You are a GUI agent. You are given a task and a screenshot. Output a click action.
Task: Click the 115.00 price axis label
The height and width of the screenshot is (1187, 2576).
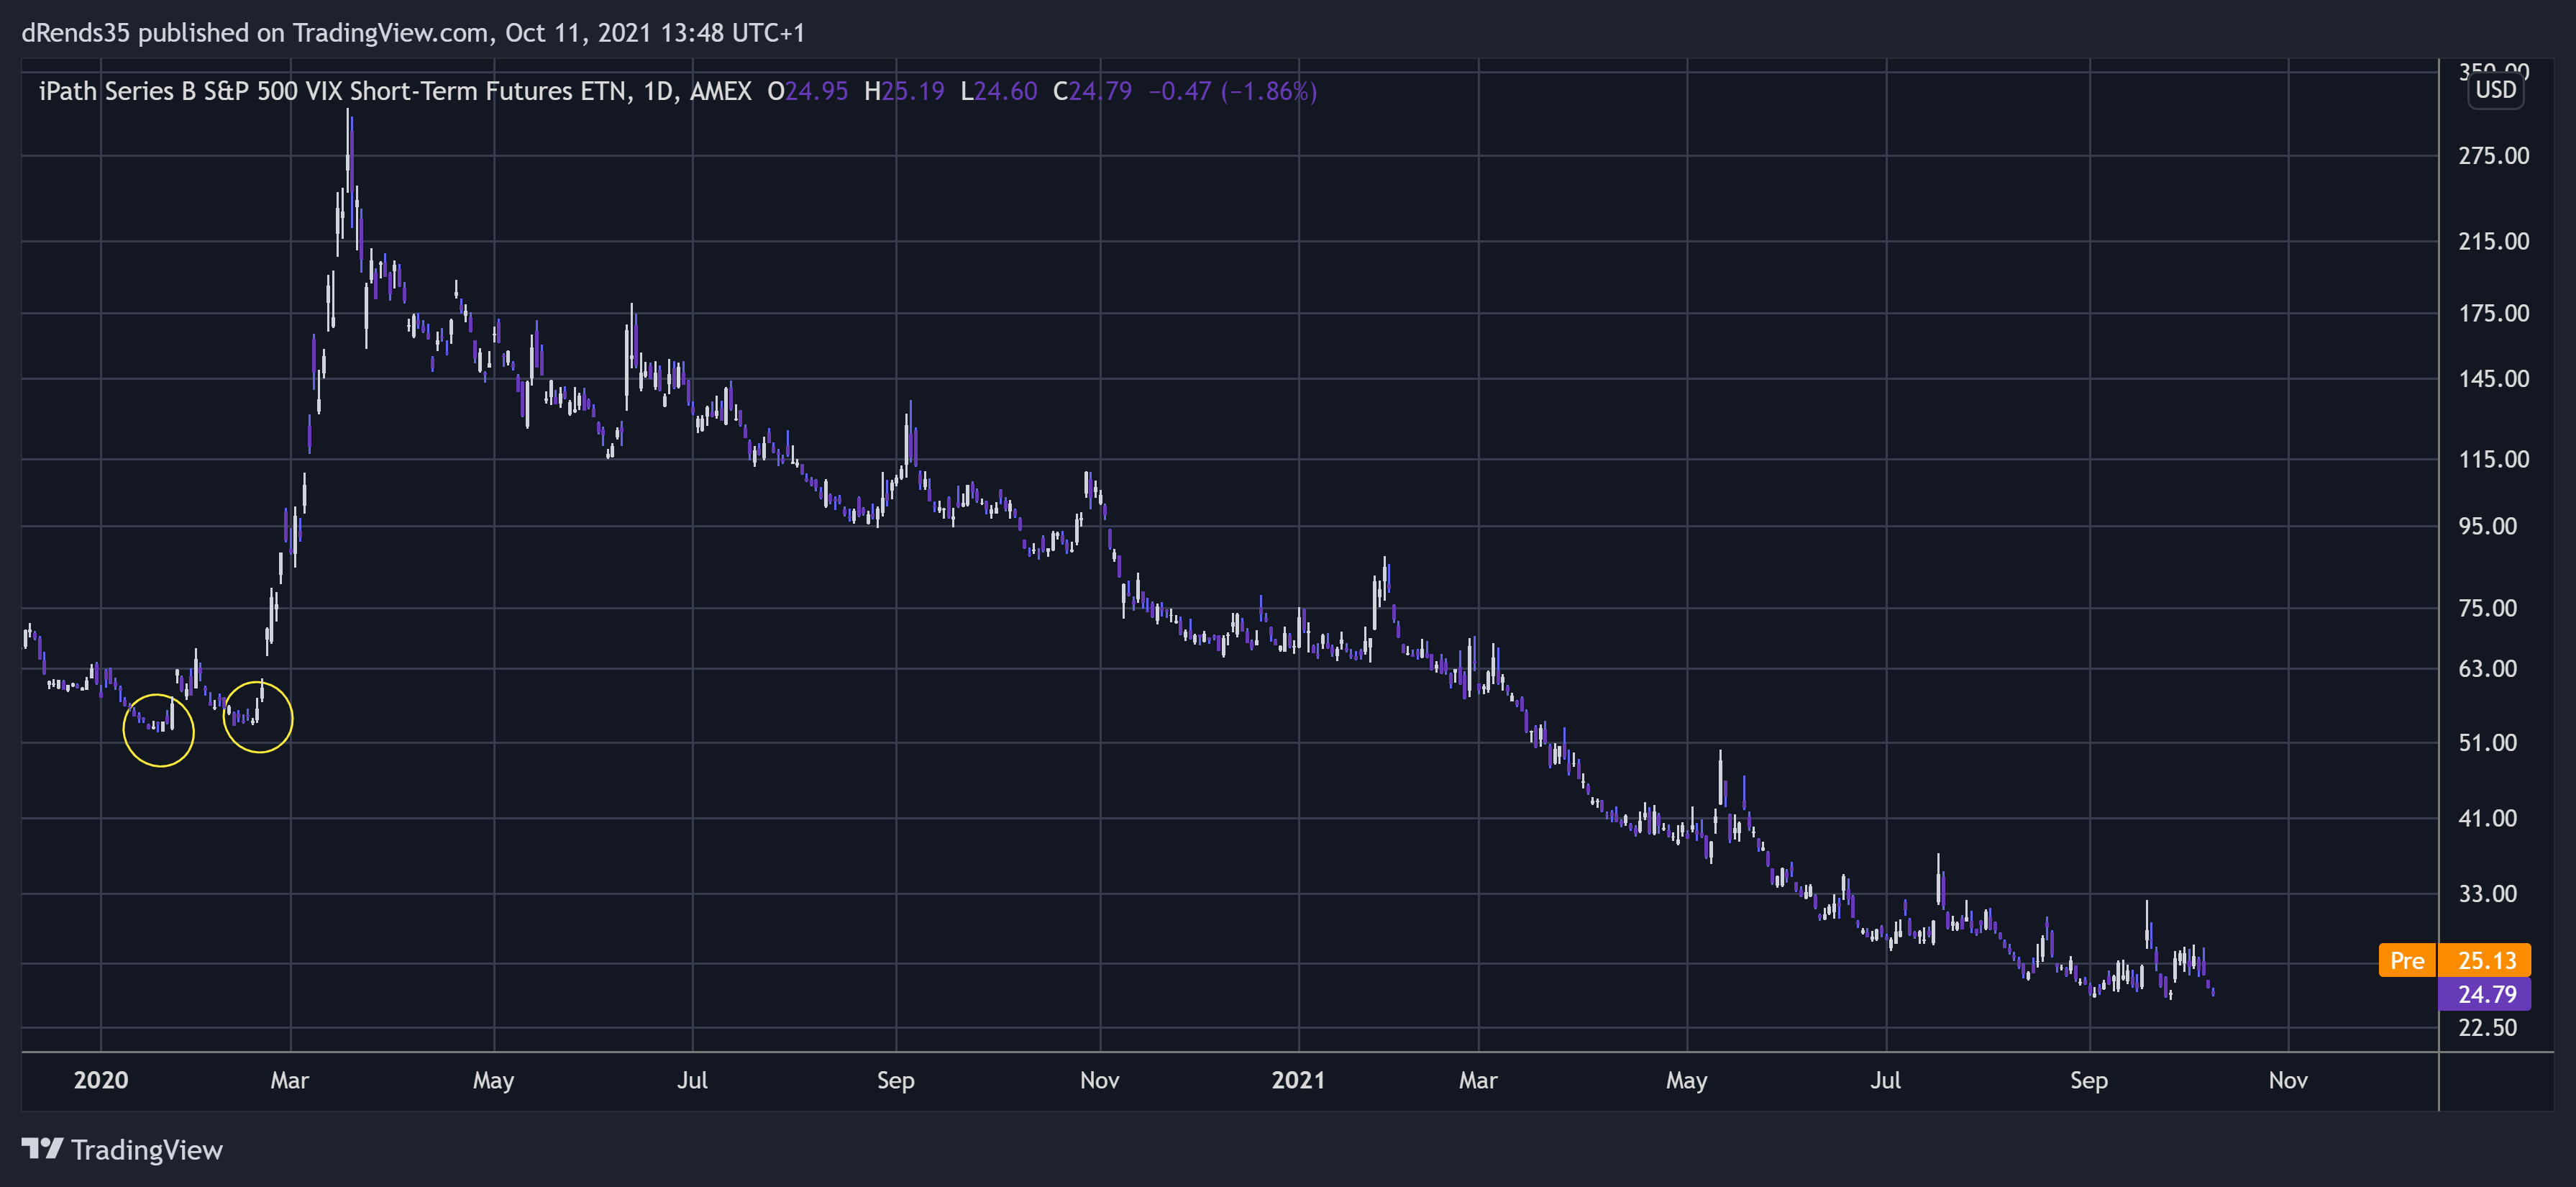(x=2494, y=459)
